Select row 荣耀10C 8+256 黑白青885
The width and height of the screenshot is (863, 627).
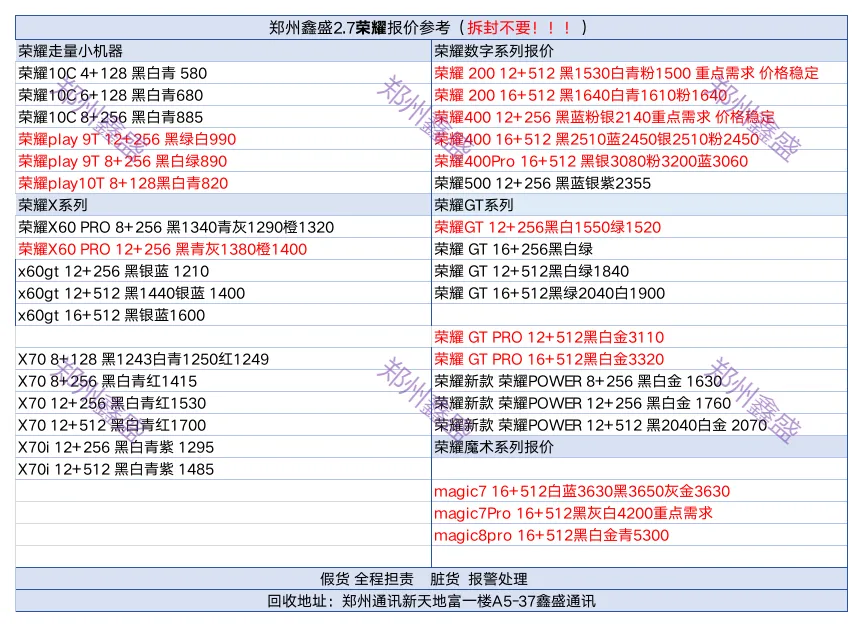click(x=223, y=117)
